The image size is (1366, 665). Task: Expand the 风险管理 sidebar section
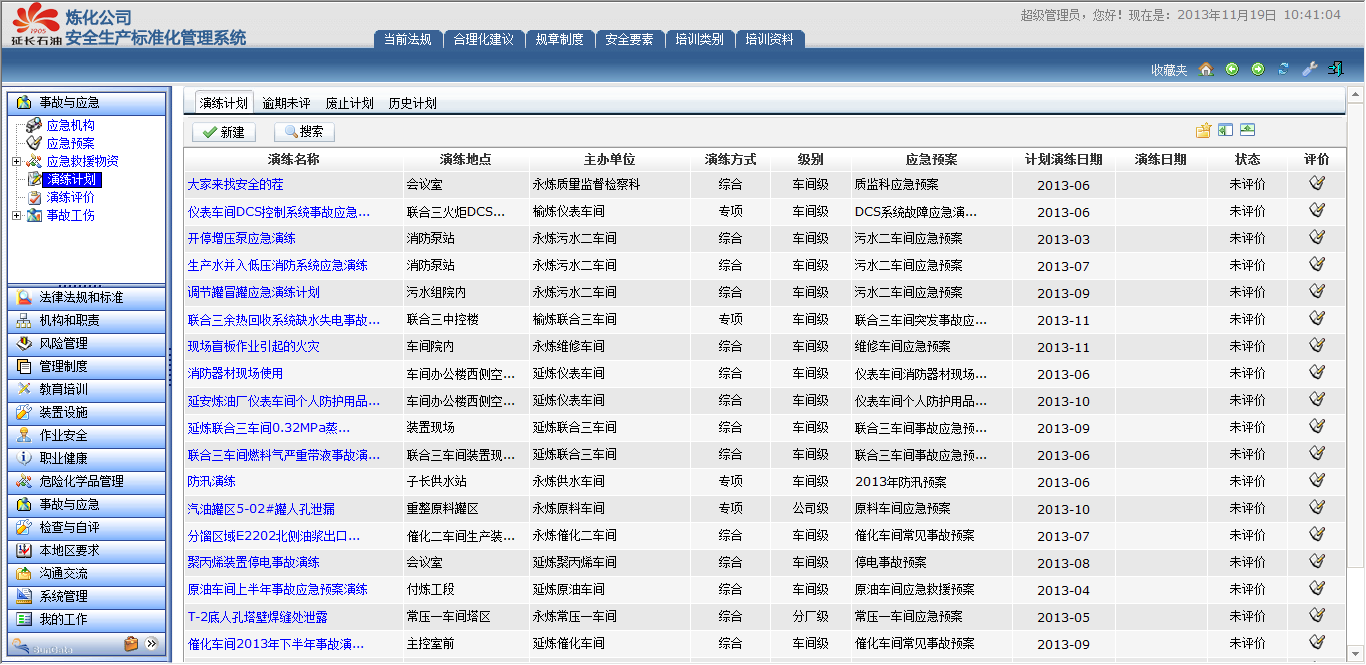[x=87, y=344]
